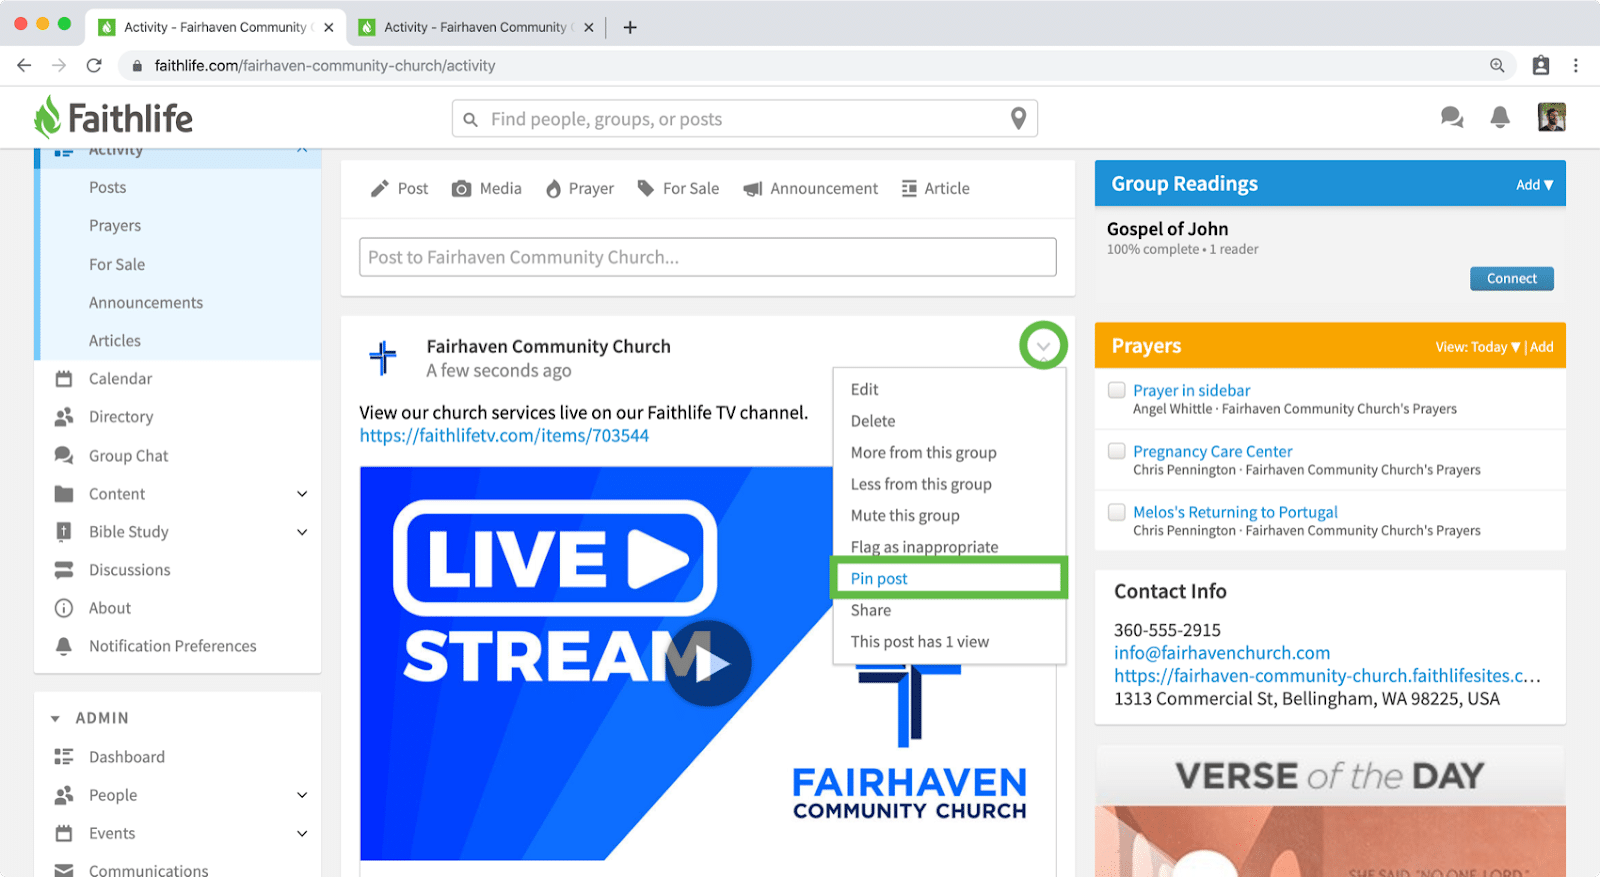This screenshot has width=1600, height=877.
Task: Open the Announcements sidebar item
Action: 146,302
